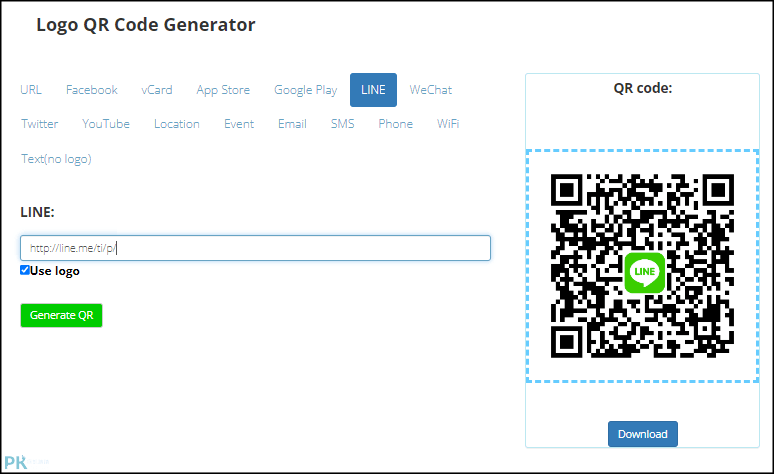Choose the App Store tab
Screen dimensions: 774x474
[223, 90]
